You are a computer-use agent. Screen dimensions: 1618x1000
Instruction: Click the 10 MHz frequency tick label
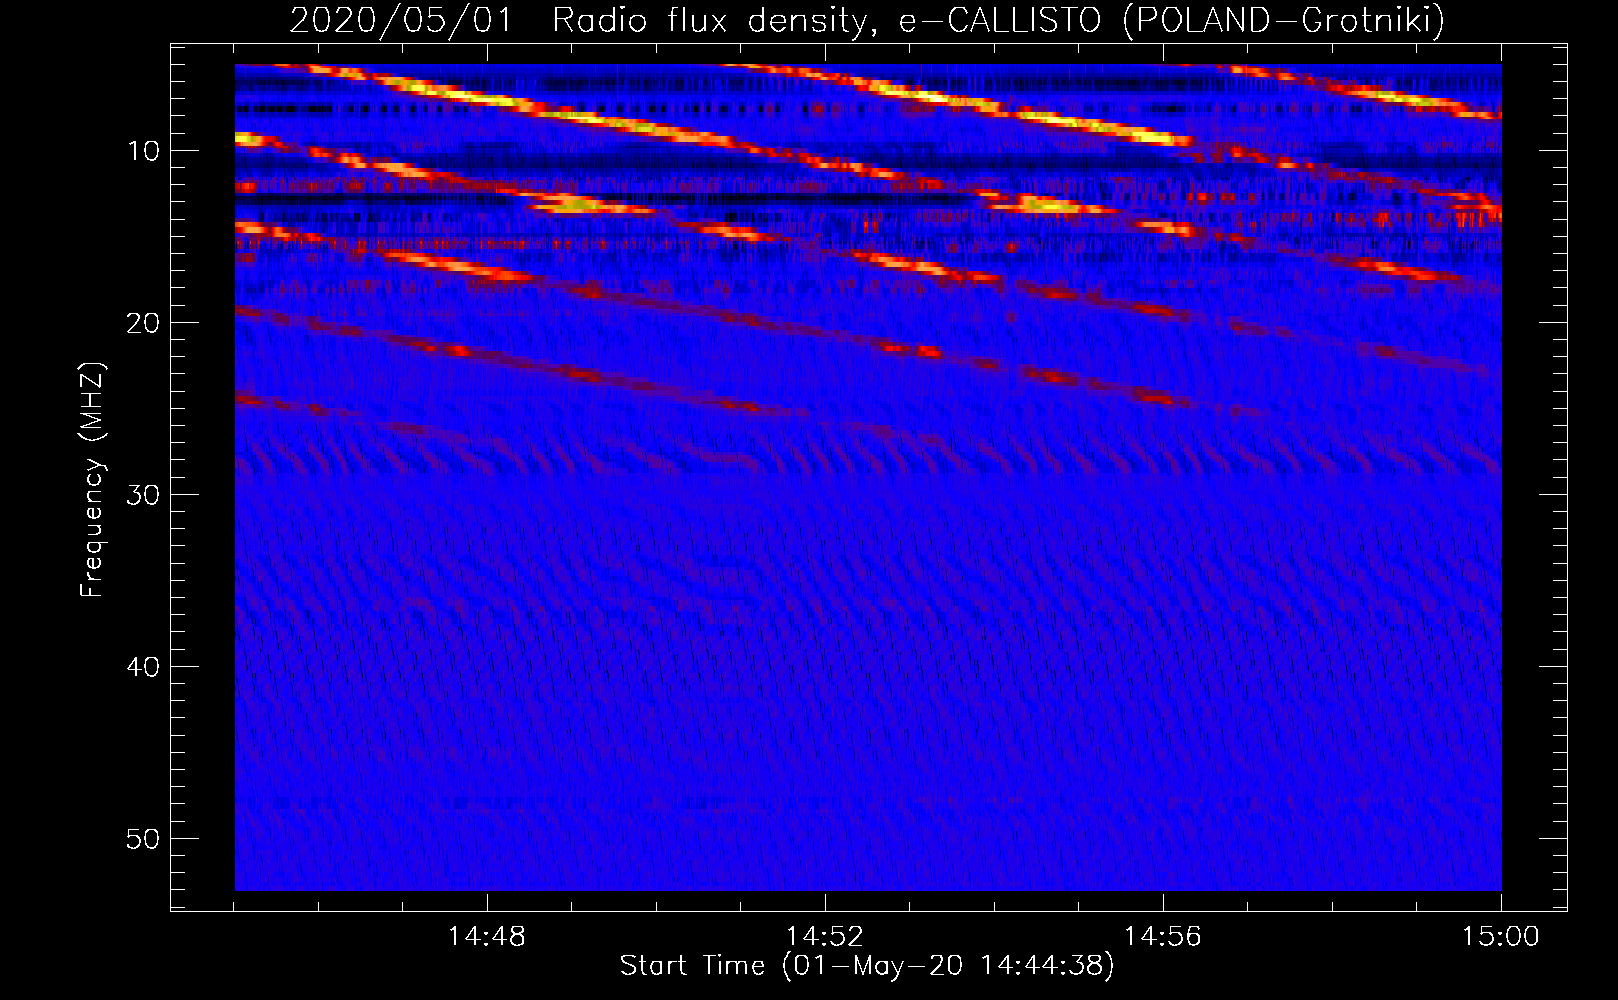tap(144, 151)
